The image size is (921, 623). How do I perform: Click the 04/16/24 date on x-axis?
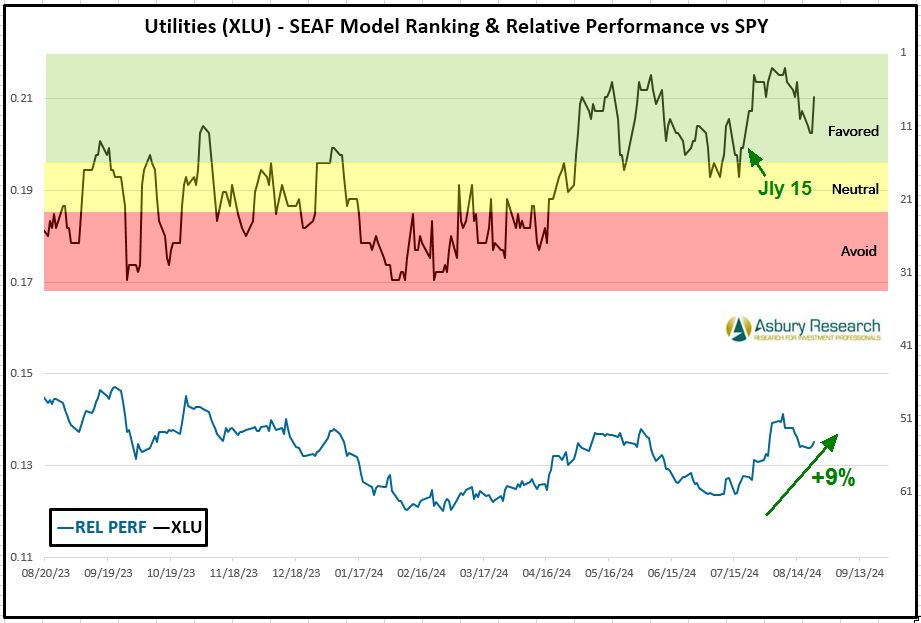pyautogui.click(x=547, y=574)
